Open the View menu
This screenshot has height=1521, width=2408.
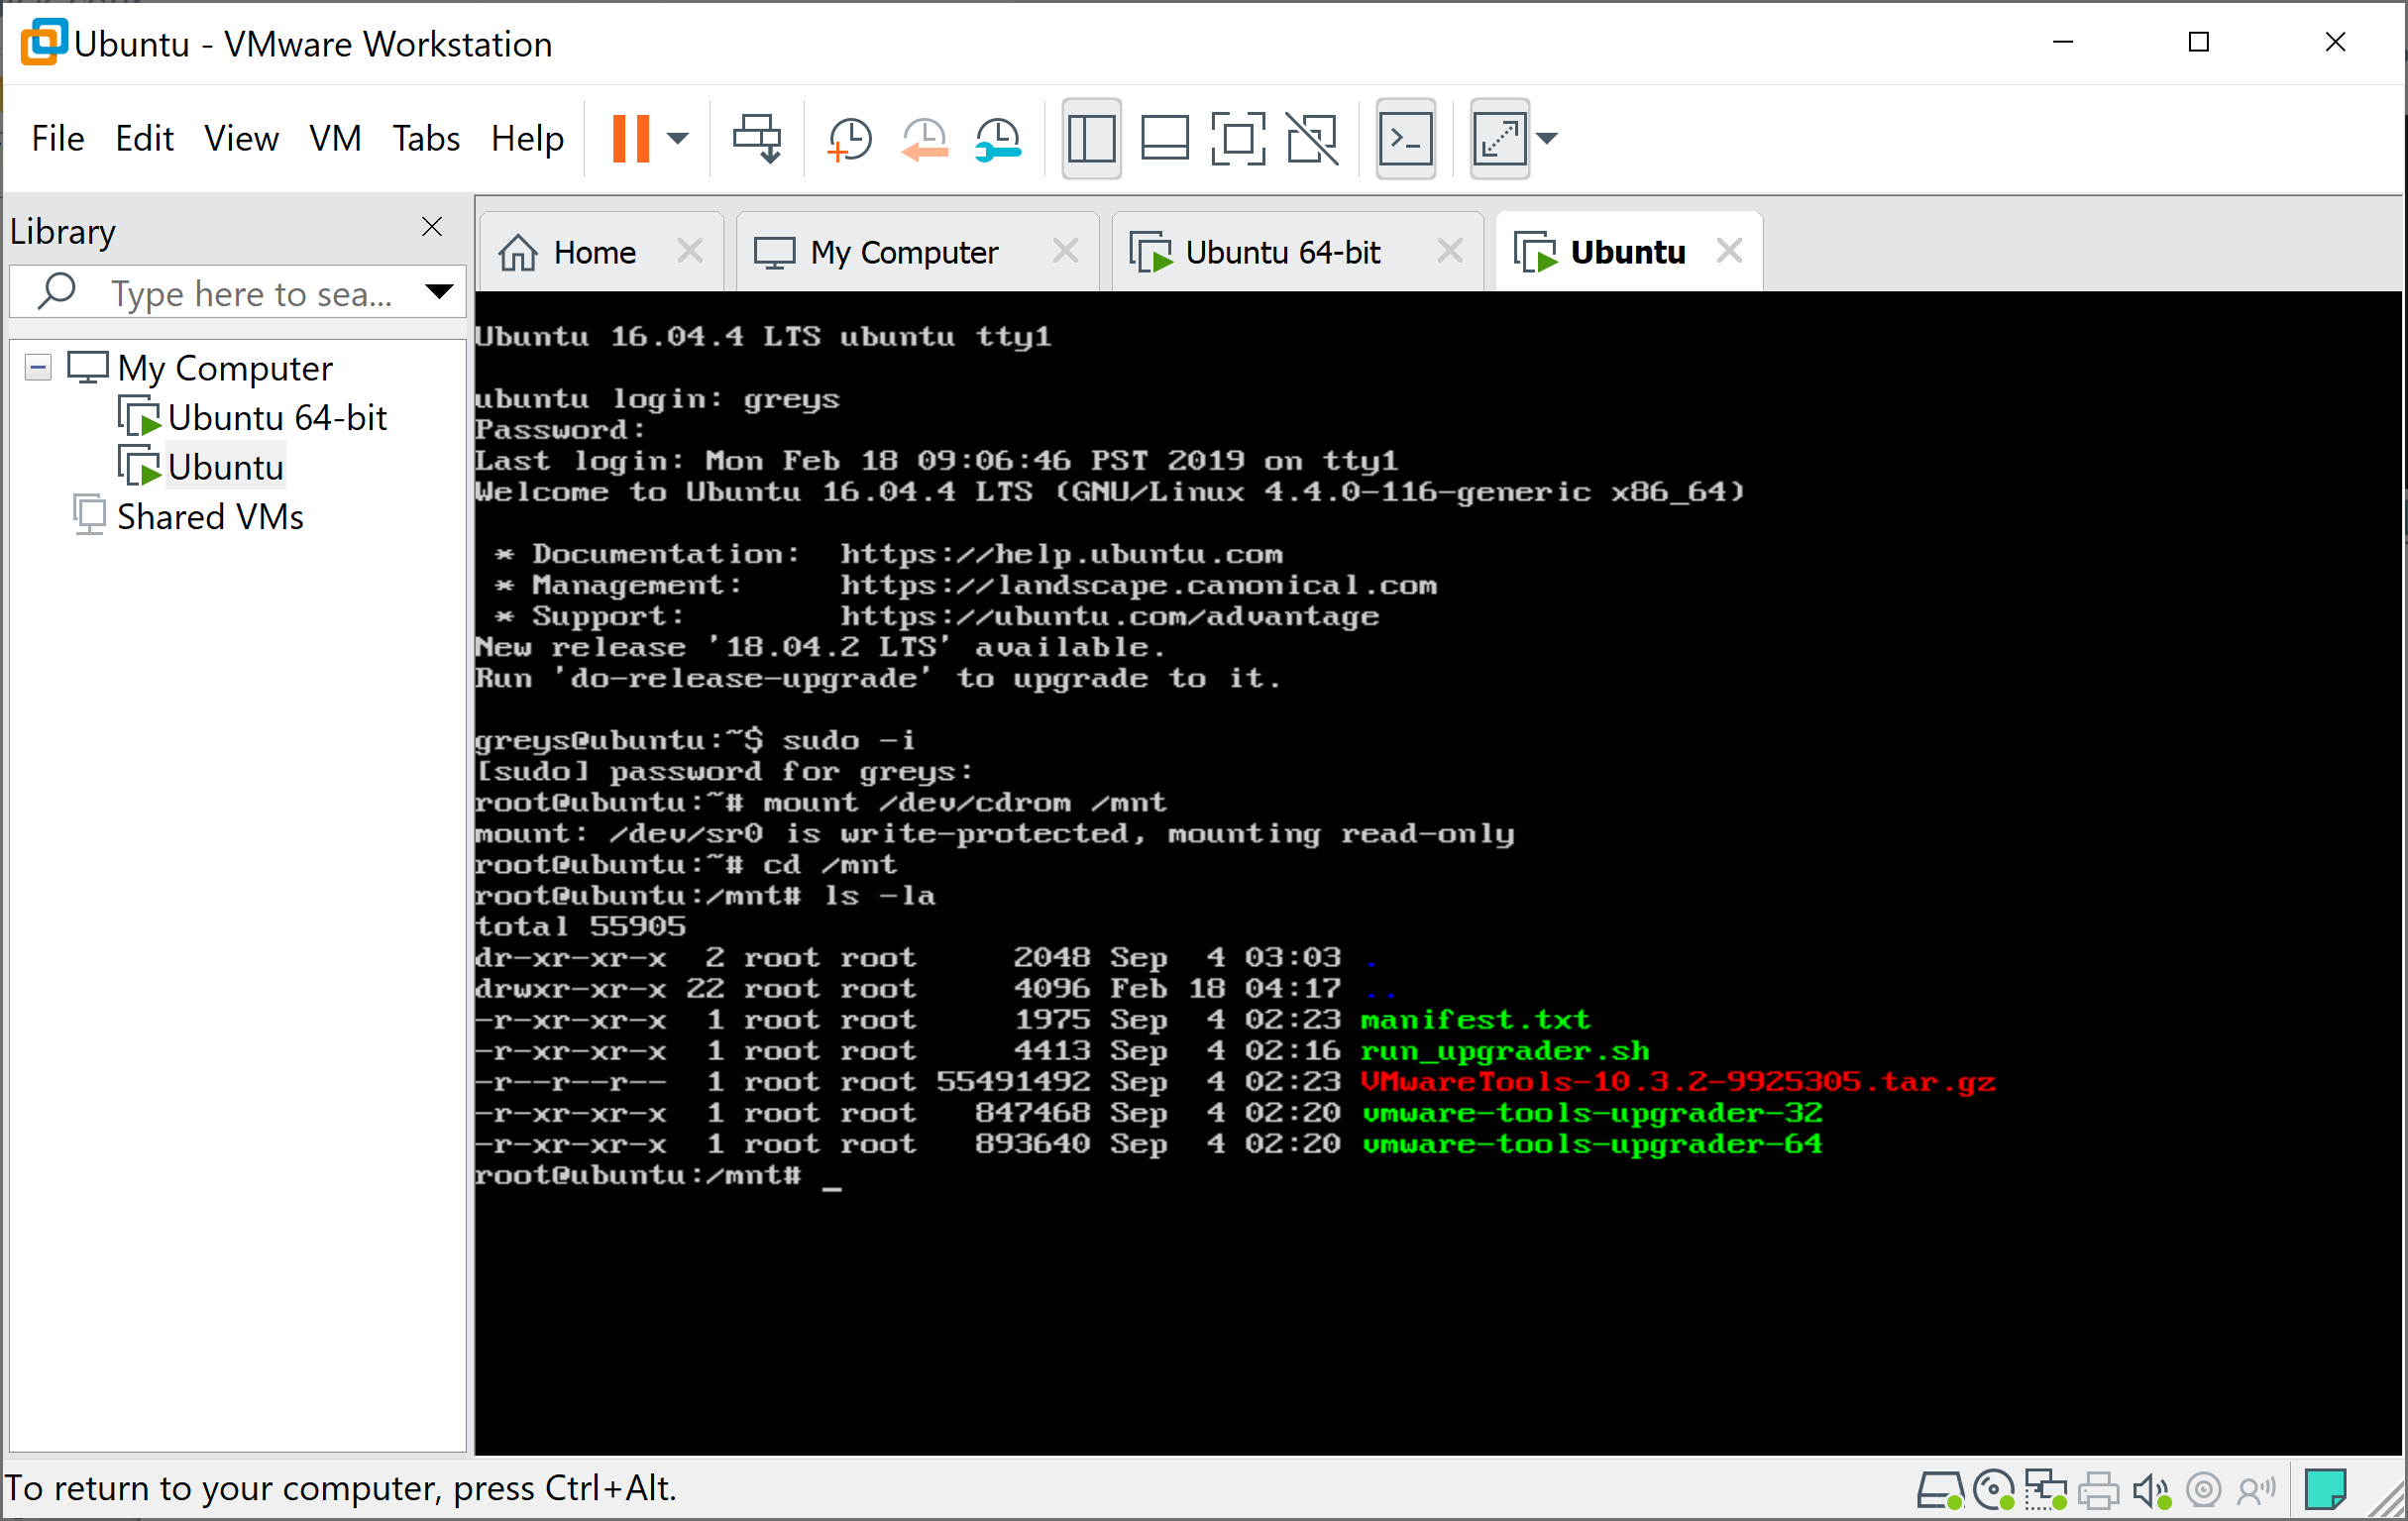click(241, 138)
